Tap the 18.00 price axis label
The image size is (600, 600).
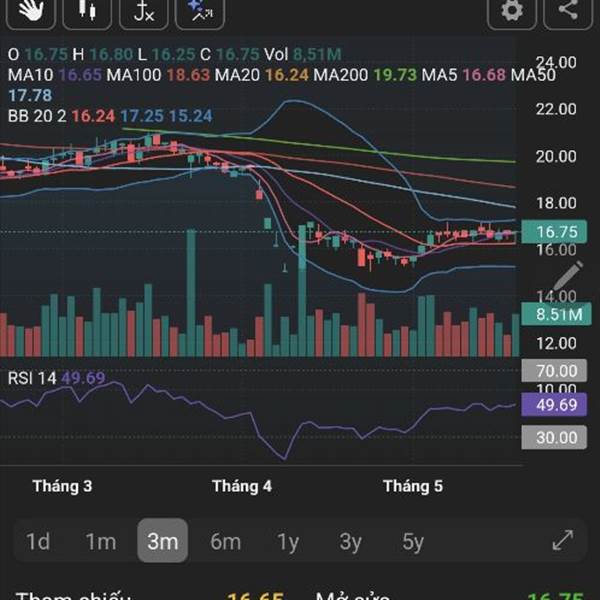556,203
